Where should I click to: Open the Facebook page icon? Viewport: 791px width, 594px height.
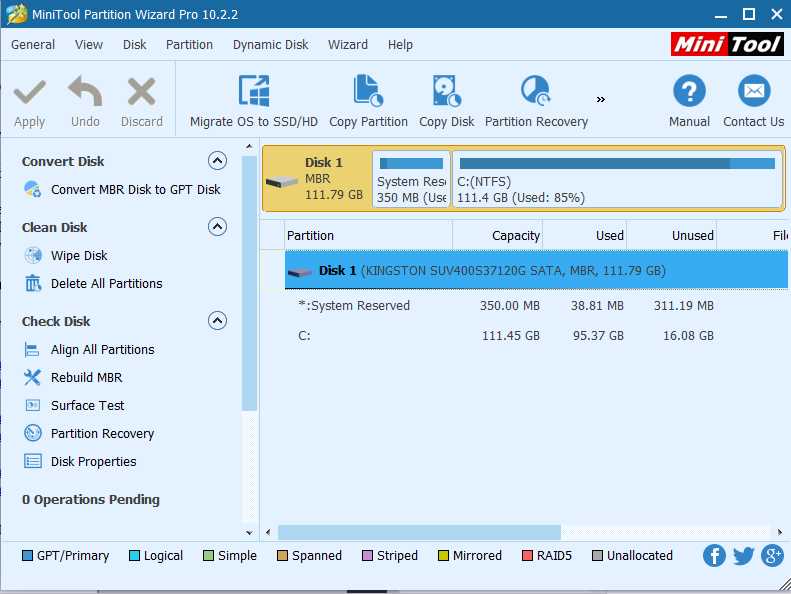[714, 556]
